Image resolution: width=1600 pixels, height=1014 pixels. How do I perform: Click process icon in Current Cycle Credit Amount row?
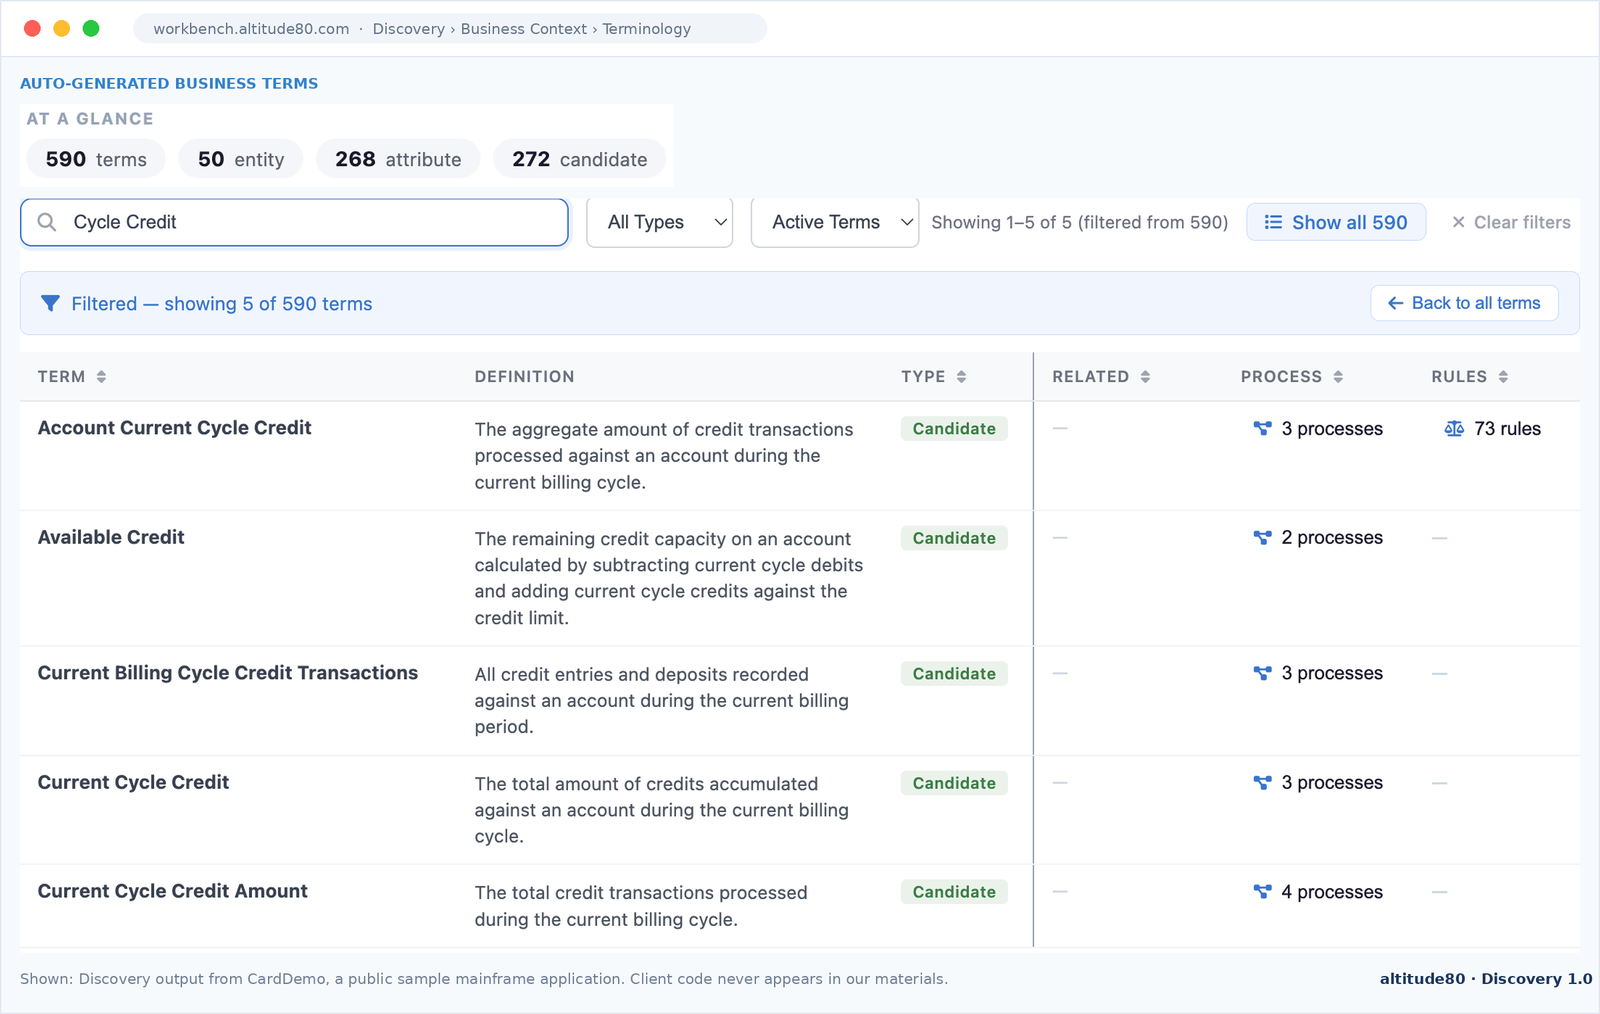click(1262, 891)
